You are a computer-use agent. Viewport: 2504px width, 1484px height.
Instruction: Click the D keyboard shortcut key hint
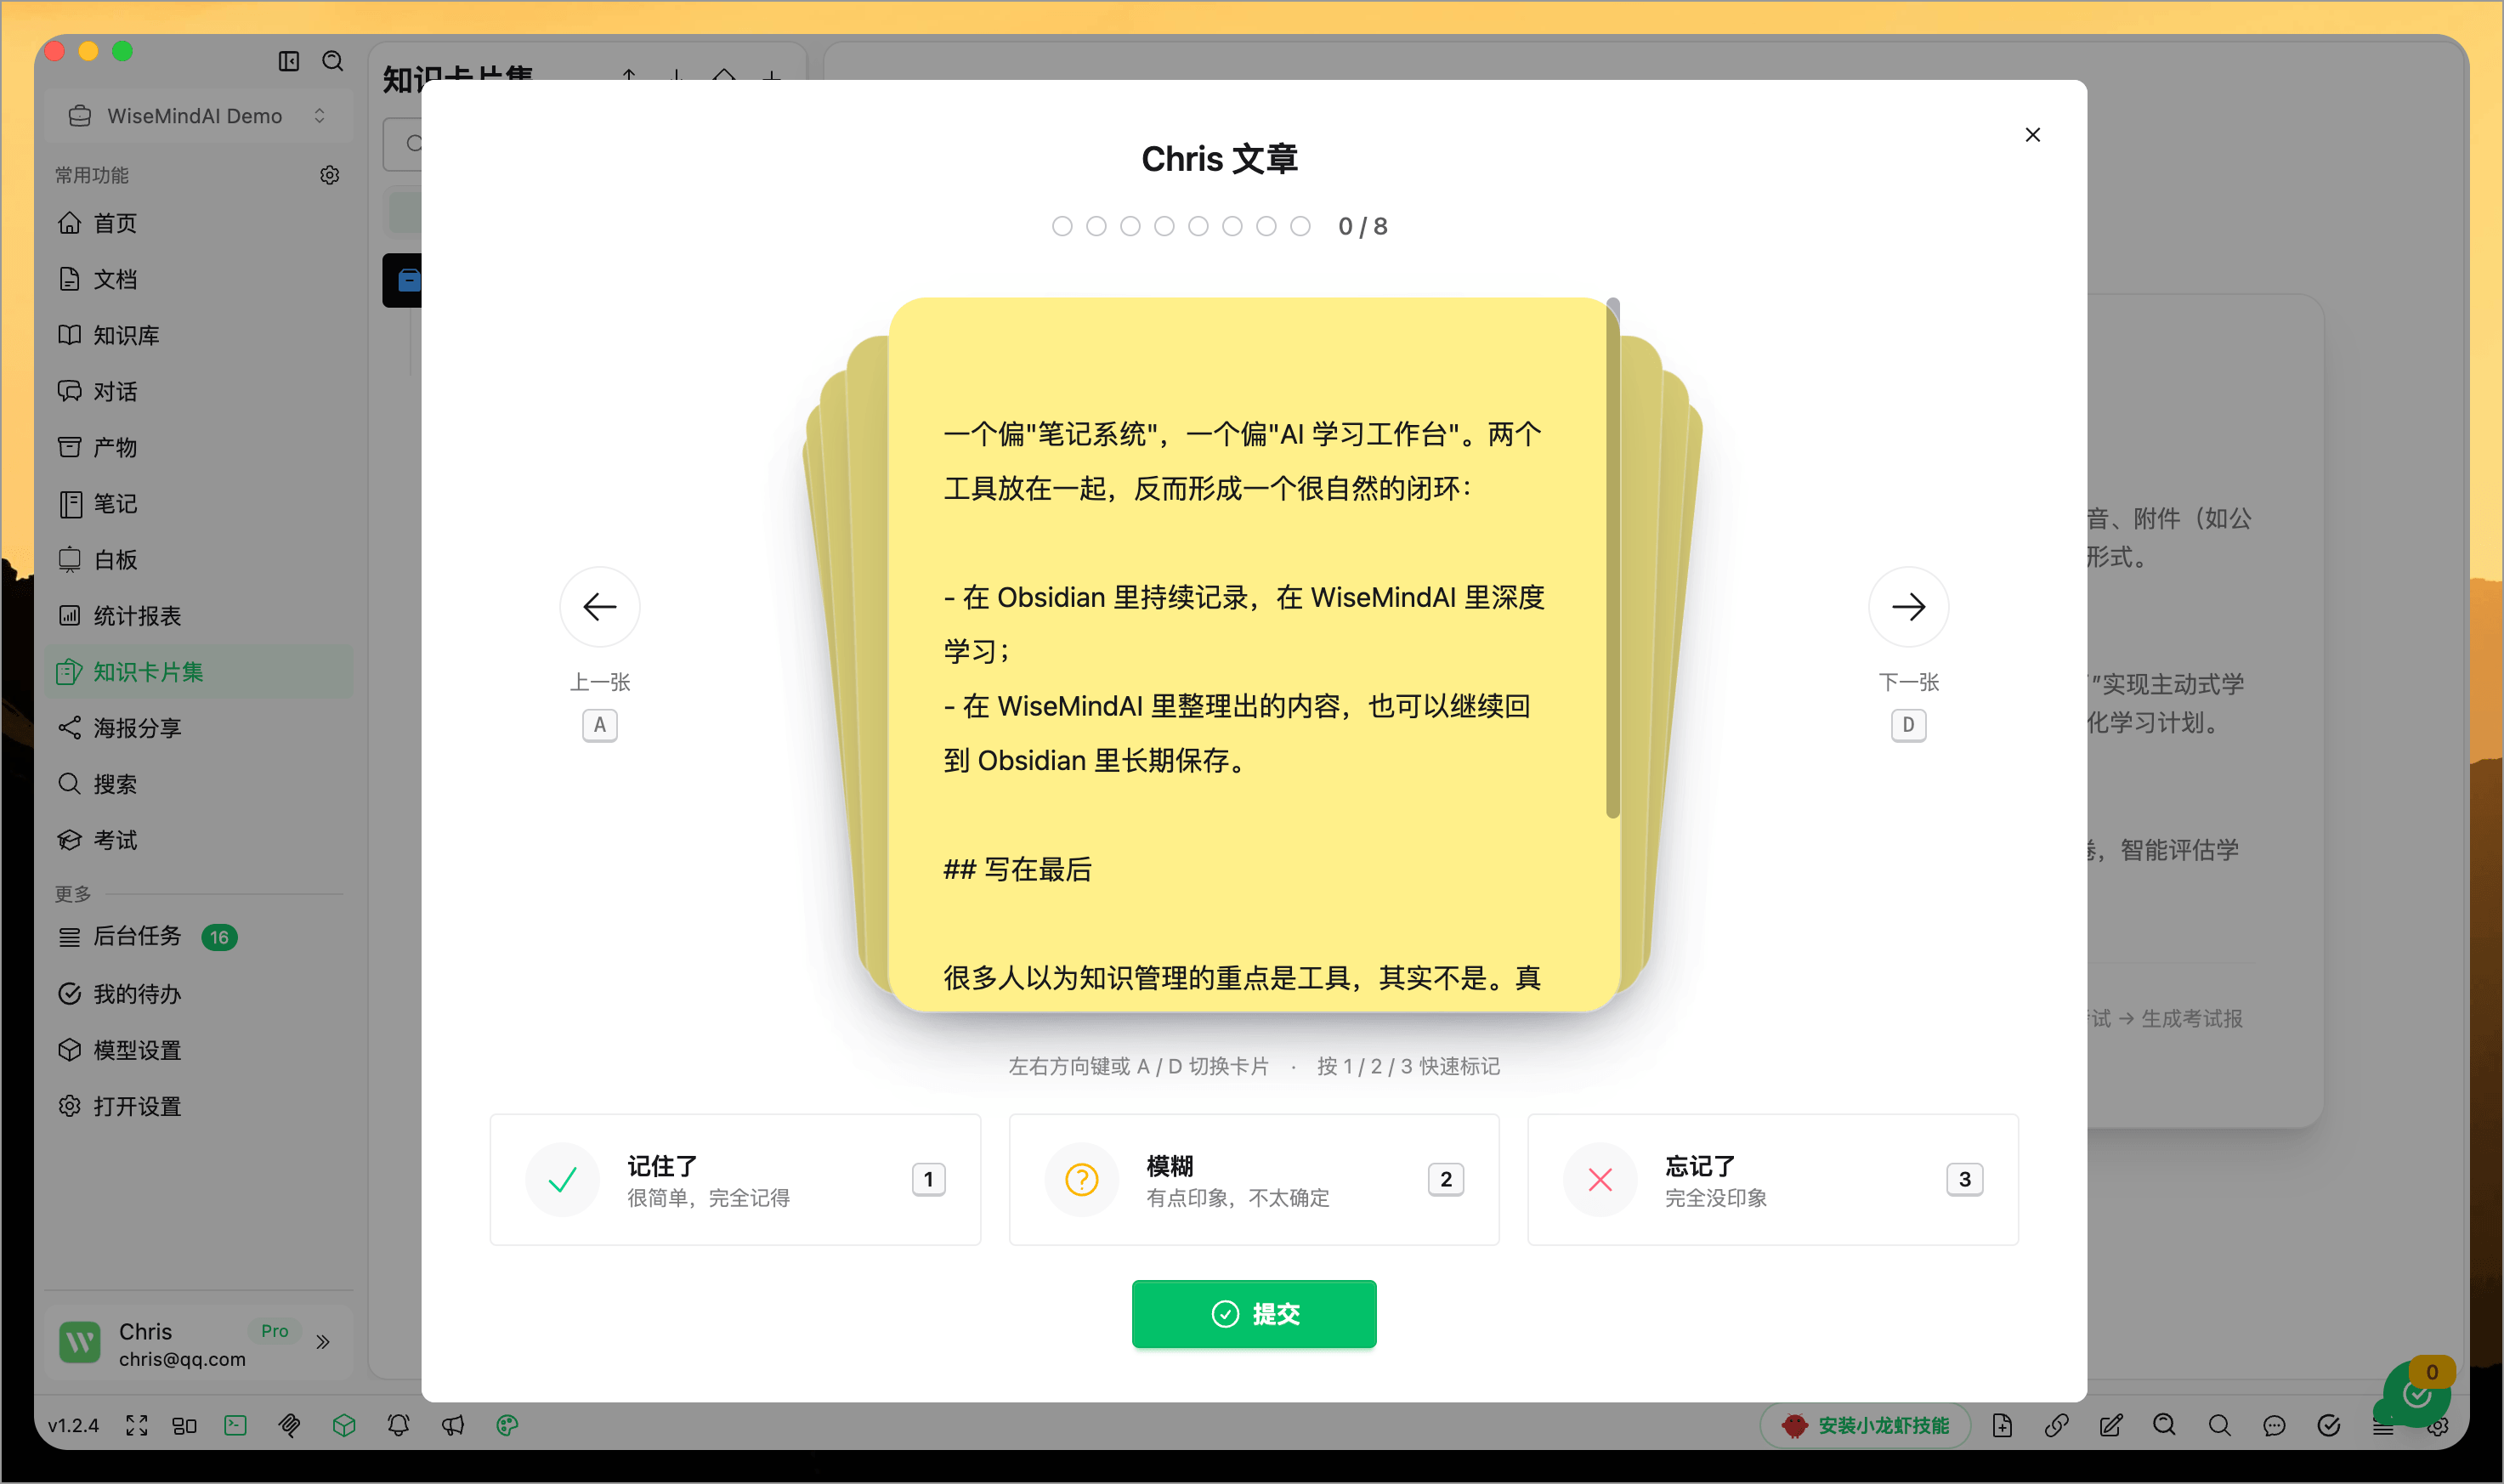click(1908, 725)
